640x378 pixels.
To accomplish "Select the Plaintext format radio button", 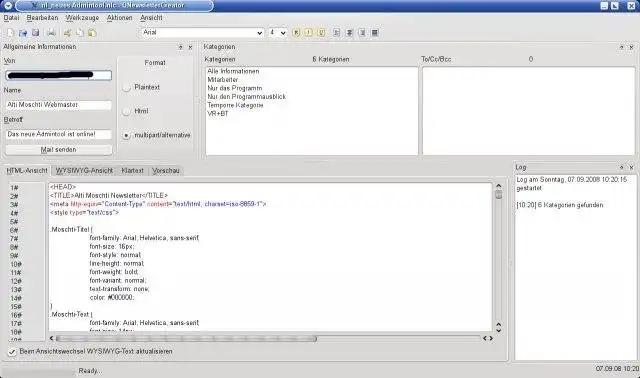I will click(x=127, y=87).
